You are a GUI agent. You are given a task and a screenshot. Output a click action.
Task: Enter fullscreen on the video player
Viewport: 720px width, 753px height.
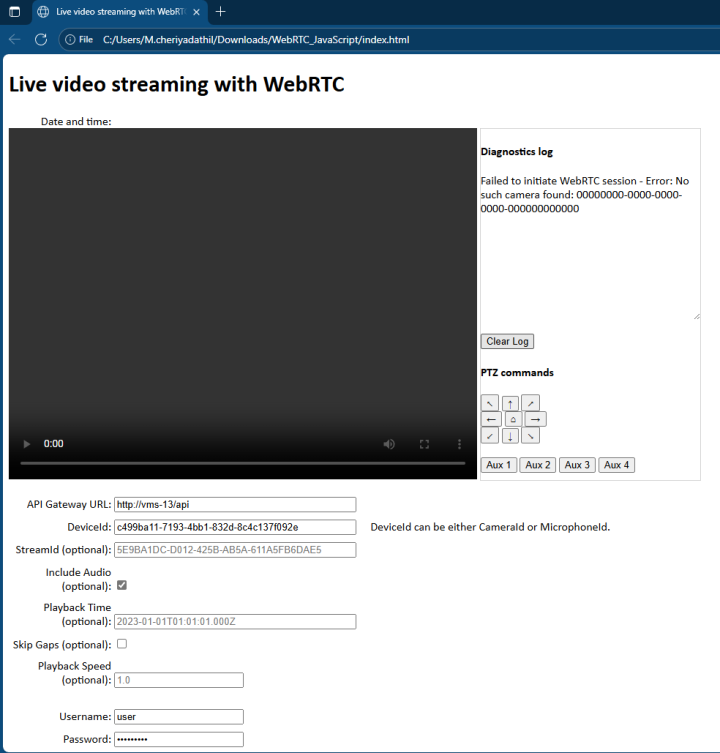coord(424,444)
